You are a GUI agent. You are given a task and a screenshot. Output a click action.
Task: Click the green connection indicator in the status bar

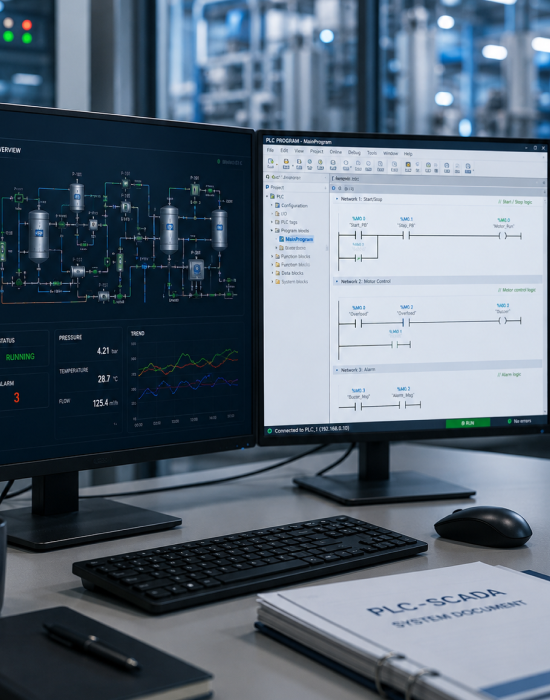(269, 431)
